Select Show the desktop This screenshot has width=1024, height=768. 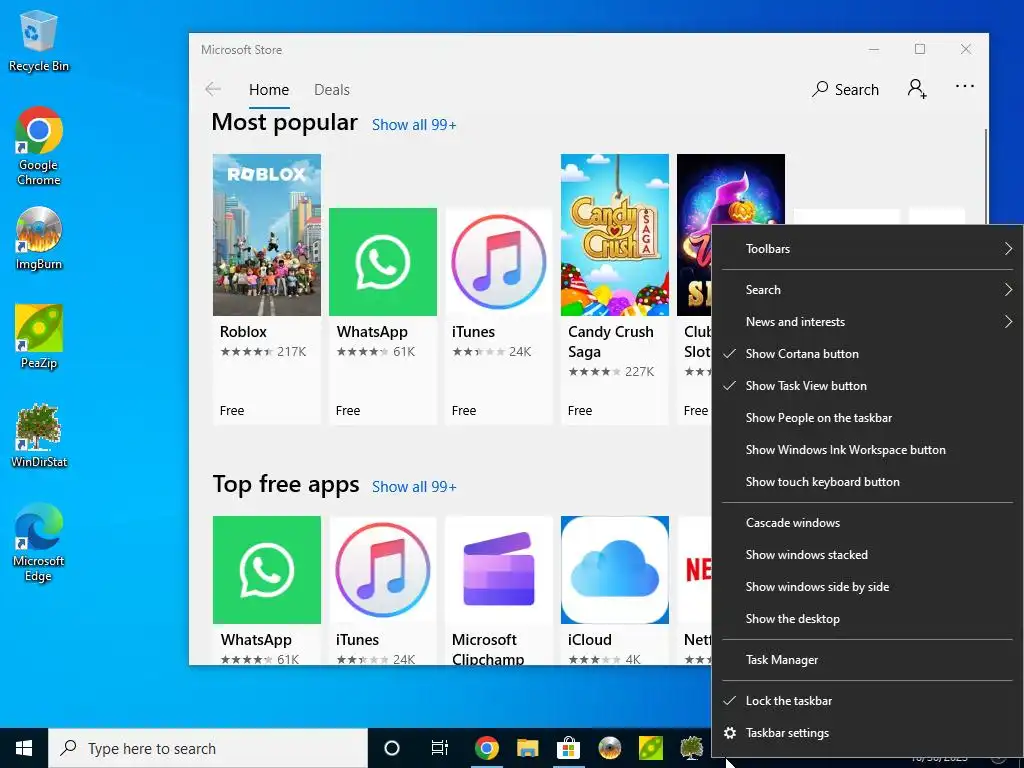coord(867,619)
